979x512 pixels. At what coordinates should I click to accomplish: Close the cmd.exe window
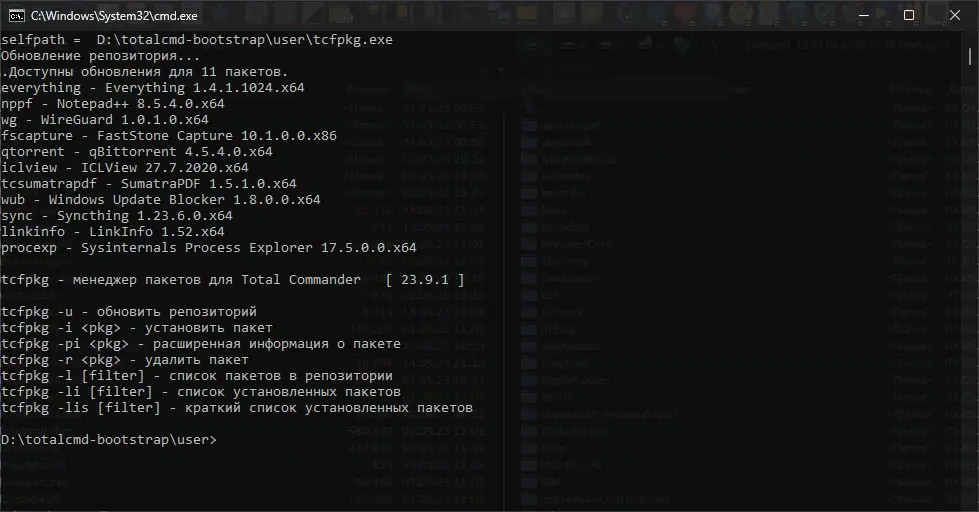(x=955, y=15)
